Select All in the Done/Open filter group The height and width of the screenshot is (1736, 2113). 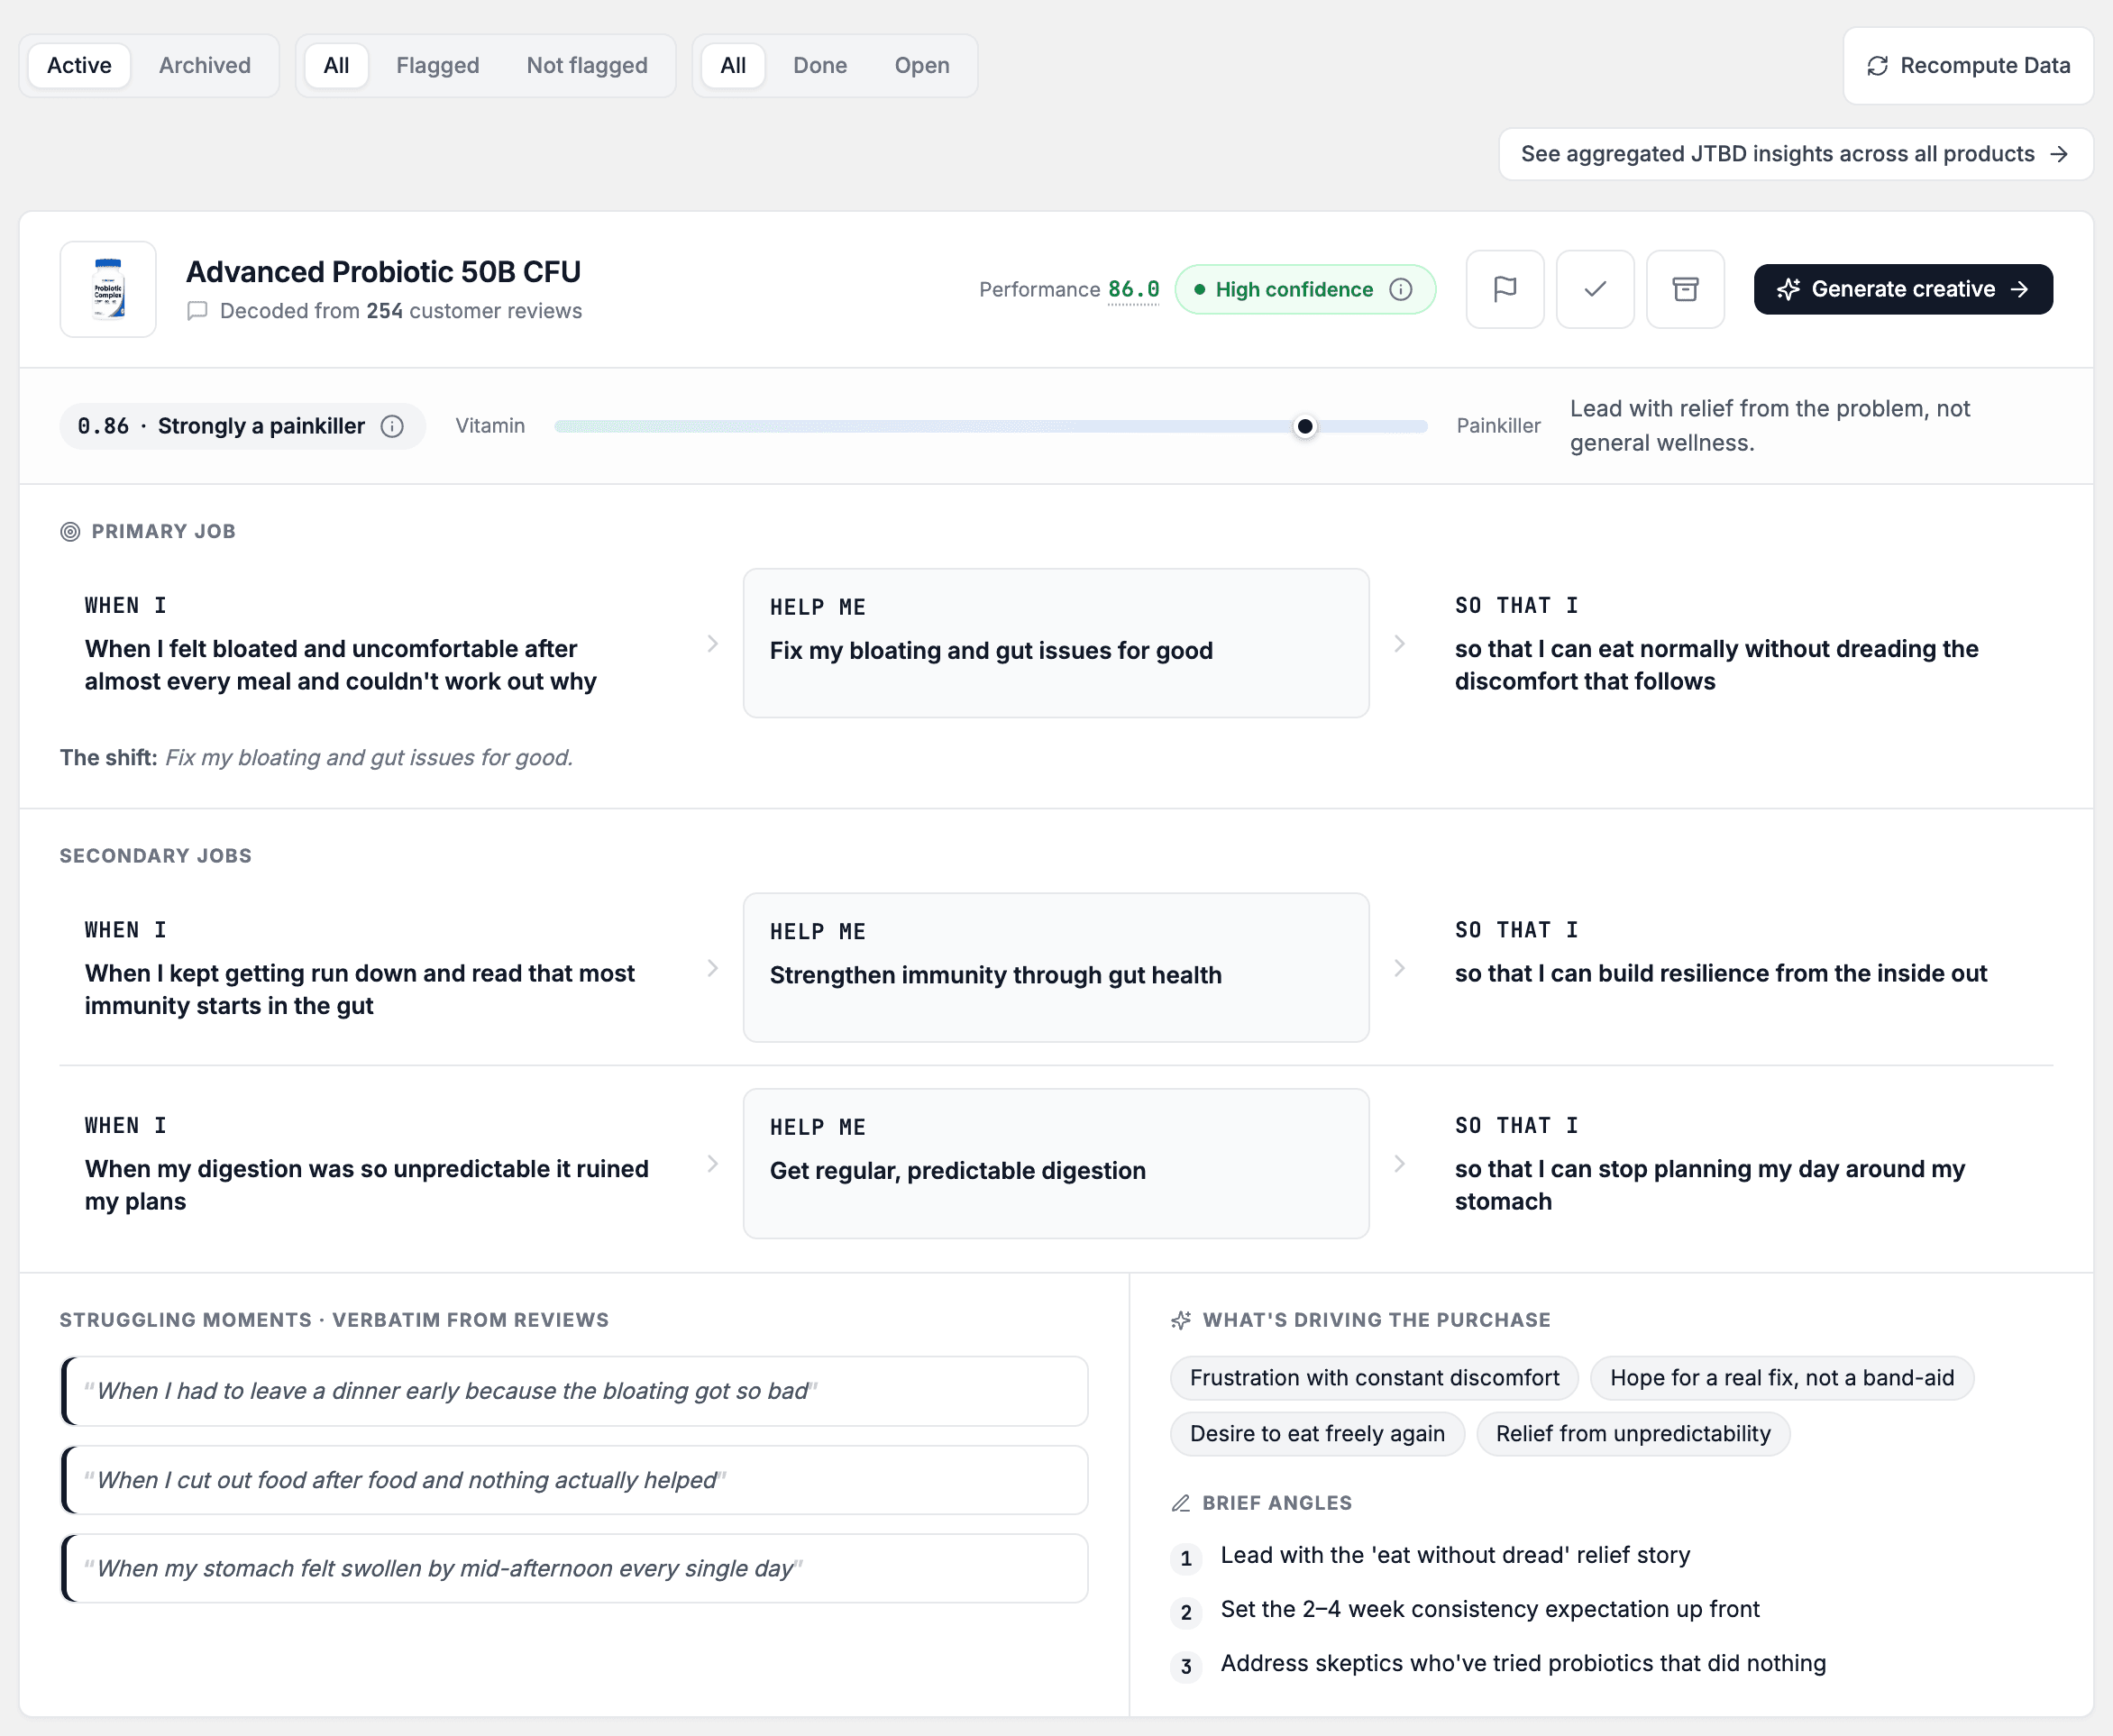pos(733,66)
